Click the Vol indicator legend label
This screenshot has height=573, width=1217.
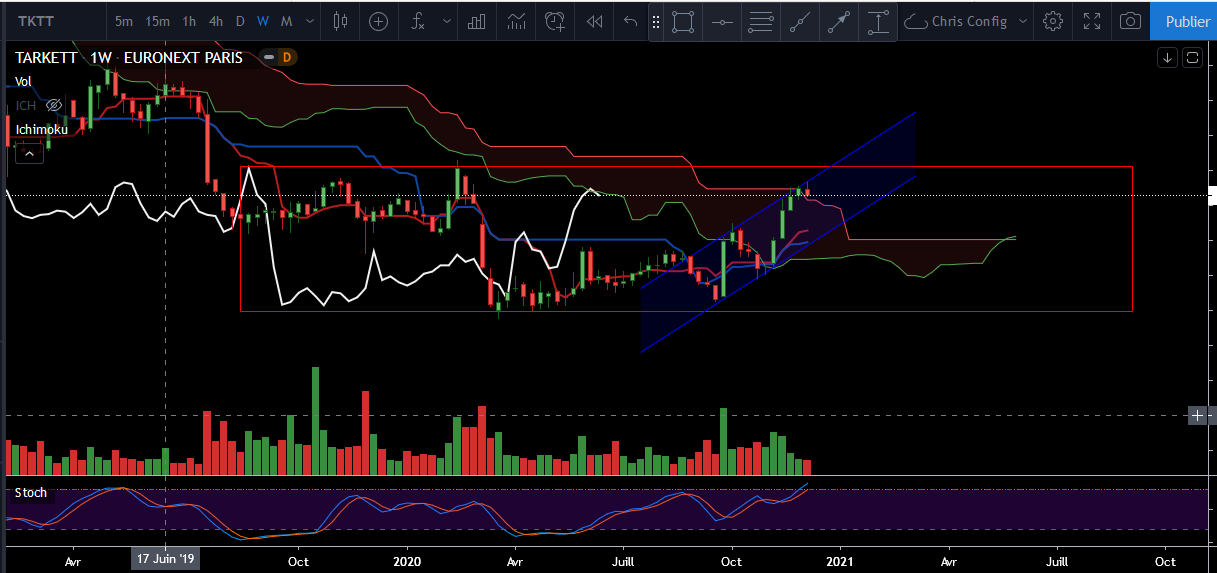point(23,81)
